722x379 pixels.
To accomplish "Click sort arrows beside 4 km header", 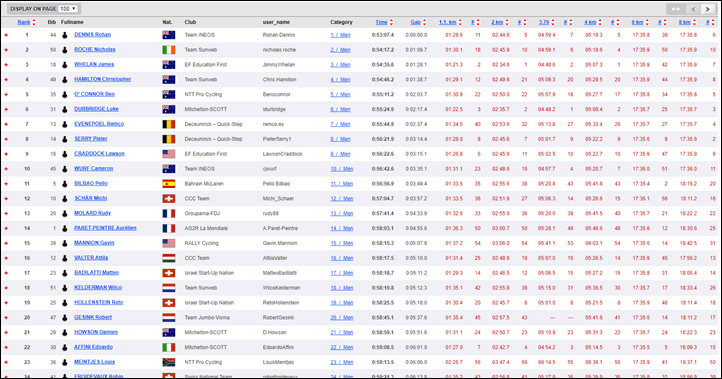I will click(x=600, y=22).
